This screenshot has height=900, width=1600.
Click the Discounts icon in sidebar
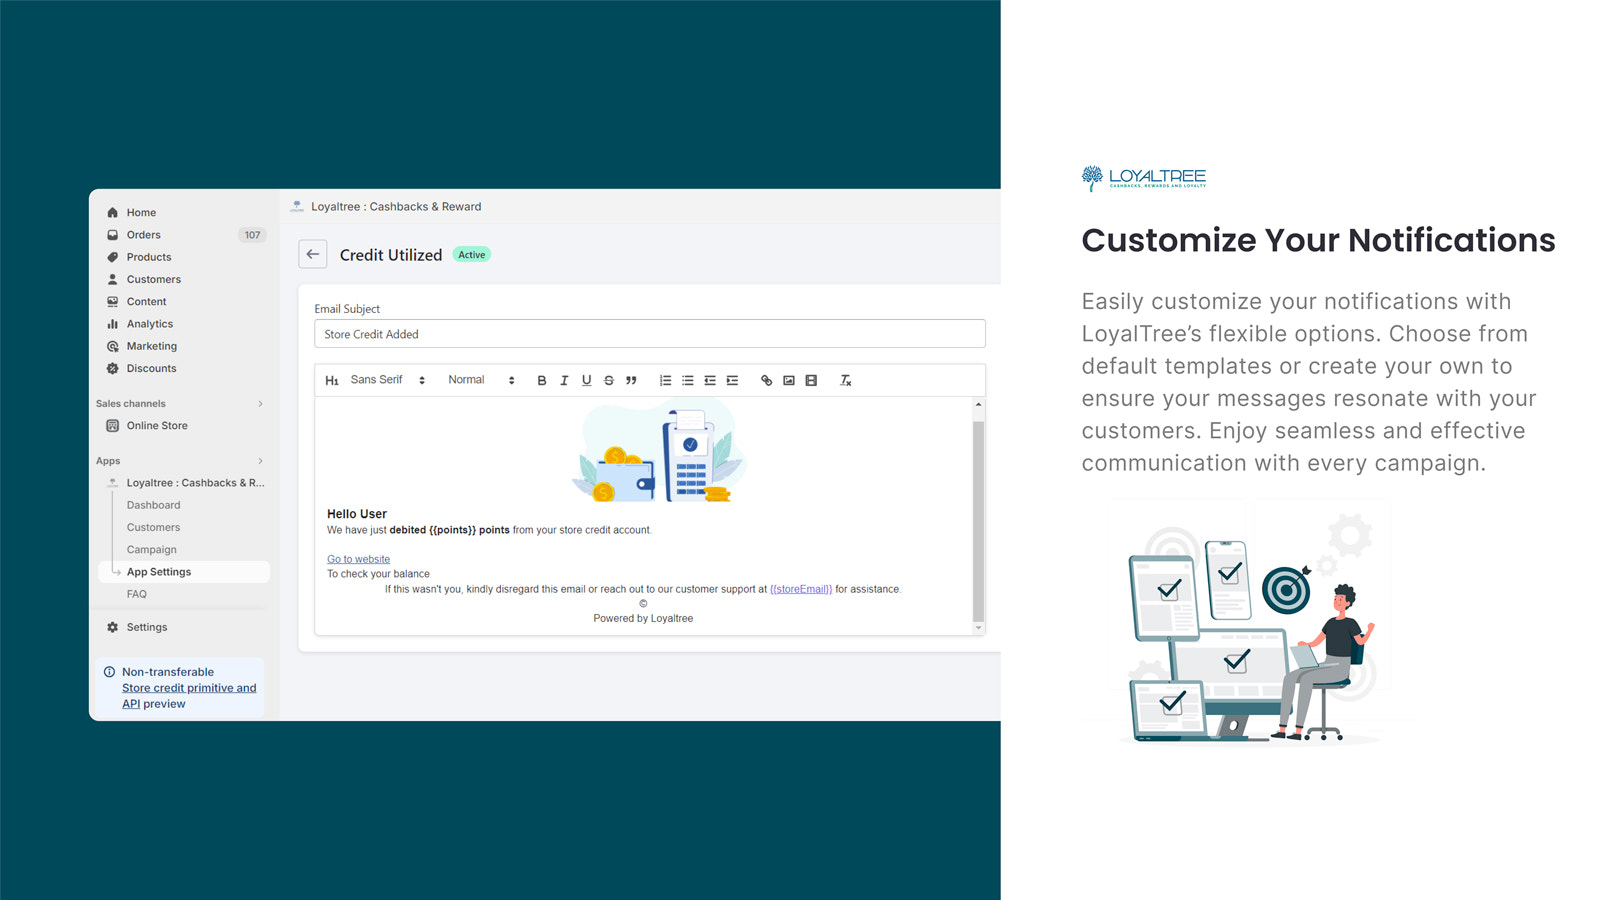[x=113, y=368]
